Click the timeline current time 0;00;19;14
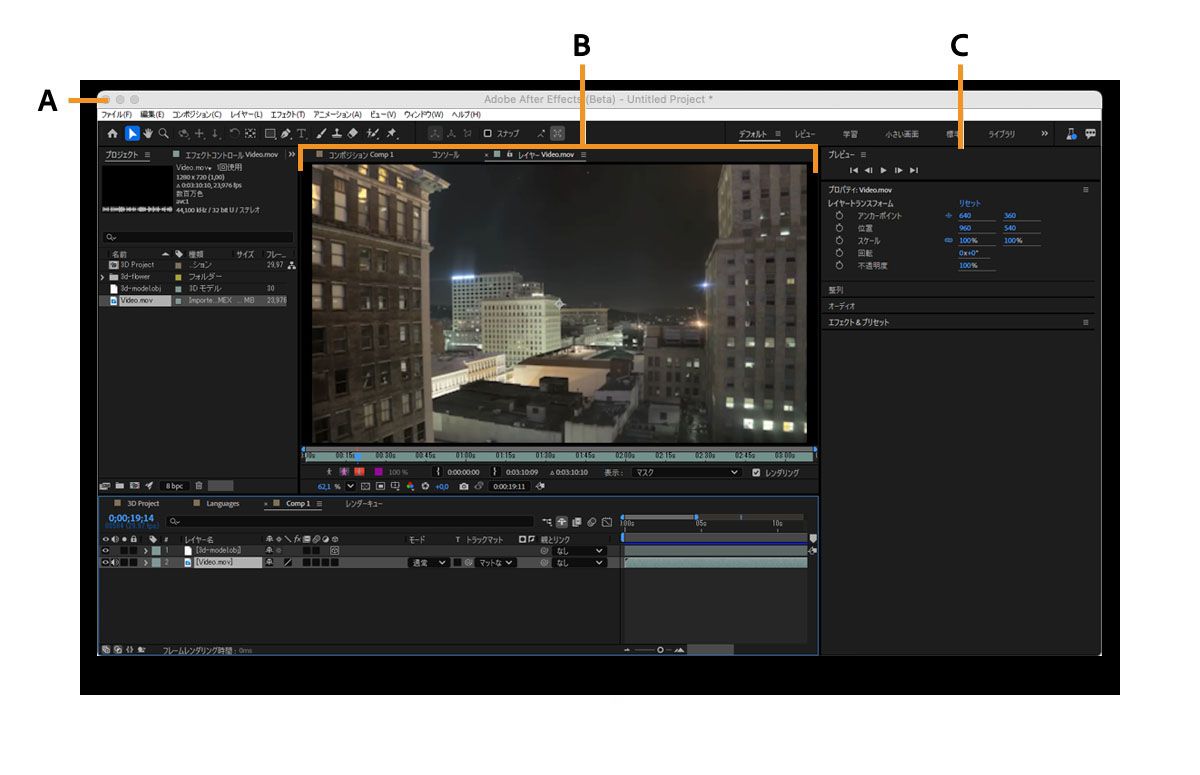 coord(131,518)
